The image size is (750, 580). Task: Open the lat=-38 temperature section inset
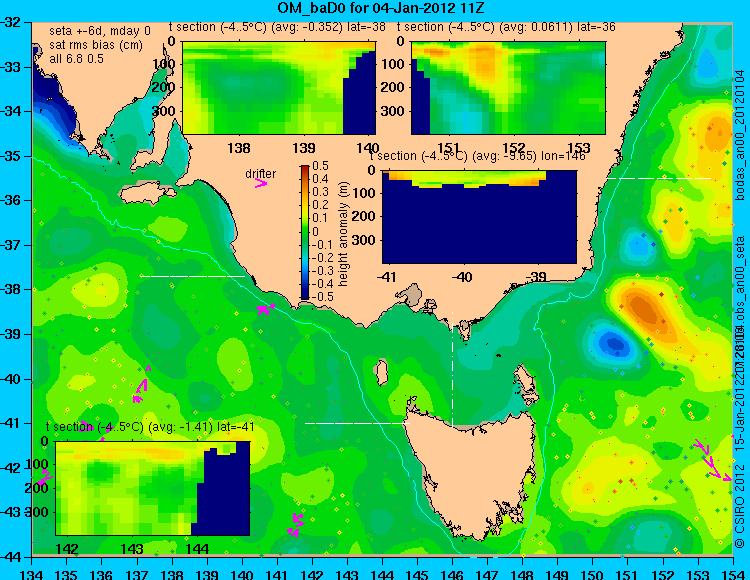tap(279, 88)
